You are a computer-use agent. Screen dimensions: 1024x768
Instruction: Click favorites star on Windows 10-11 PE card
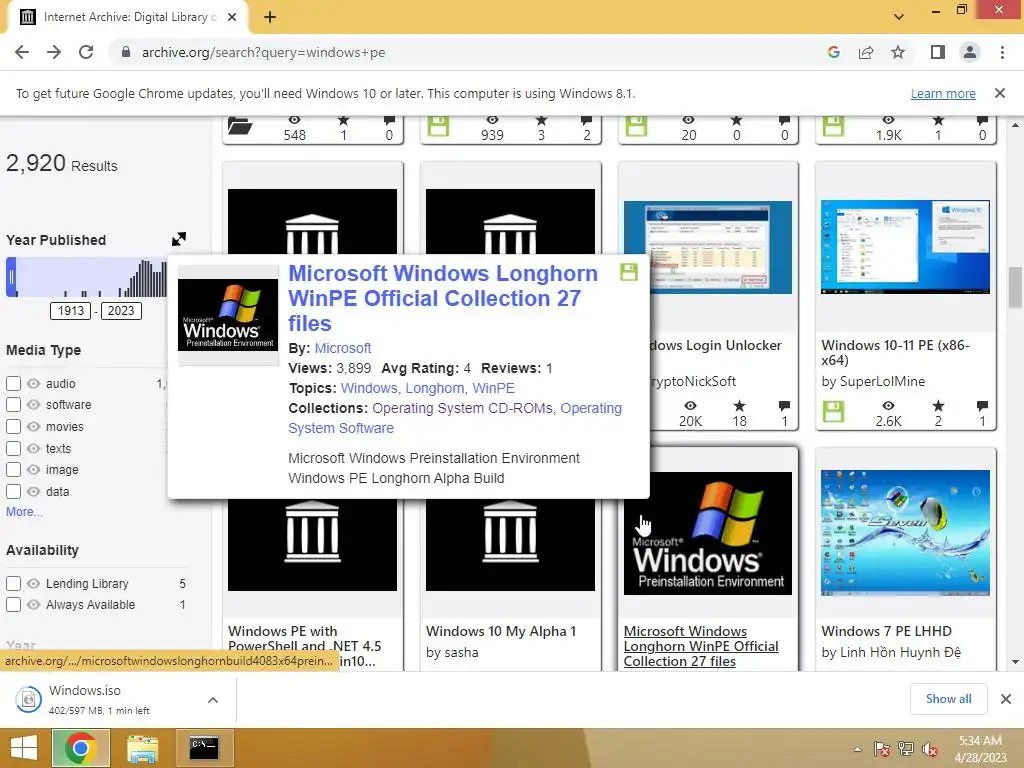pos(938,406)
